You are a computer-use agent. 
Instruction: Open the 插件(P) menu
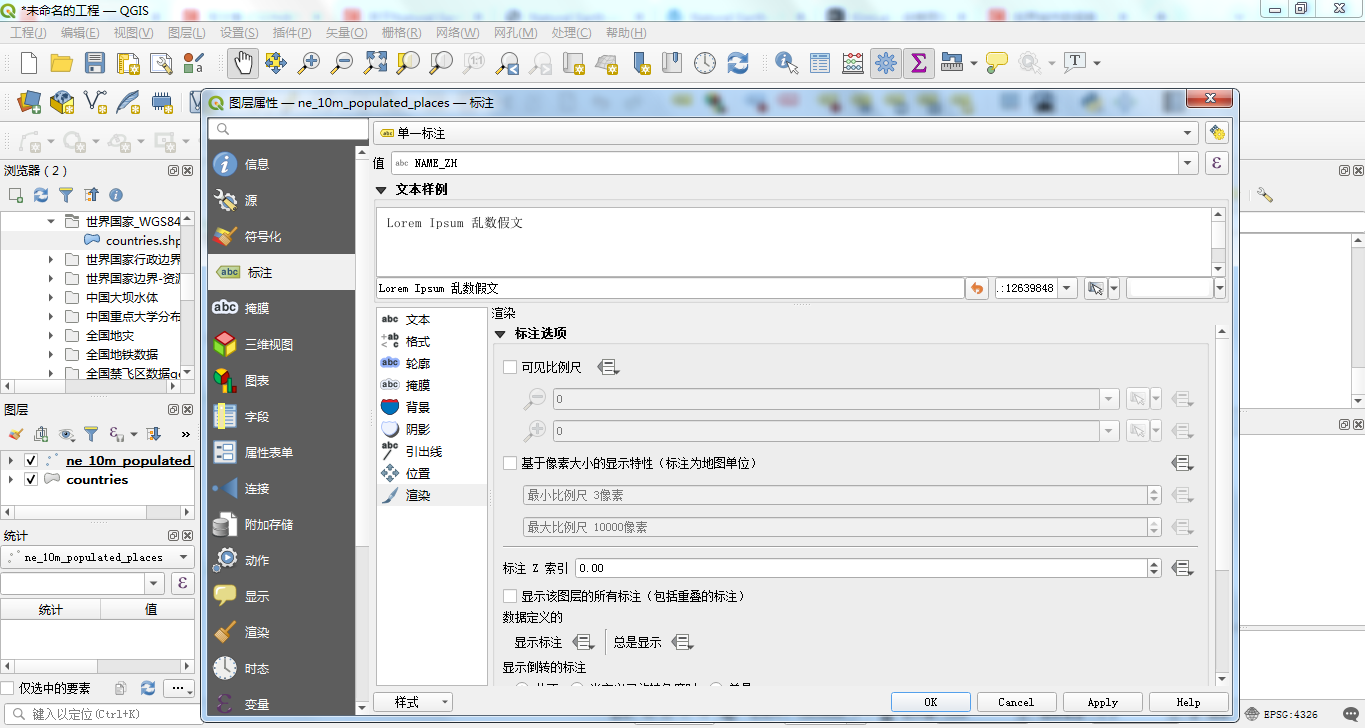pos(291,32)
